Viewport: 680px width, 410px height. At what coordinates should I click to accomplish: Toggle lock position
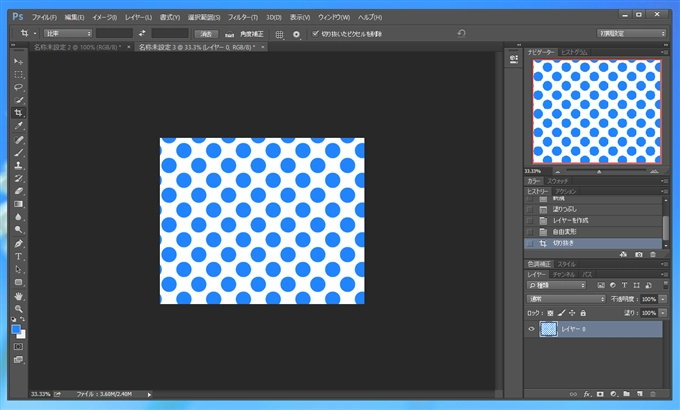coord(572,313)
